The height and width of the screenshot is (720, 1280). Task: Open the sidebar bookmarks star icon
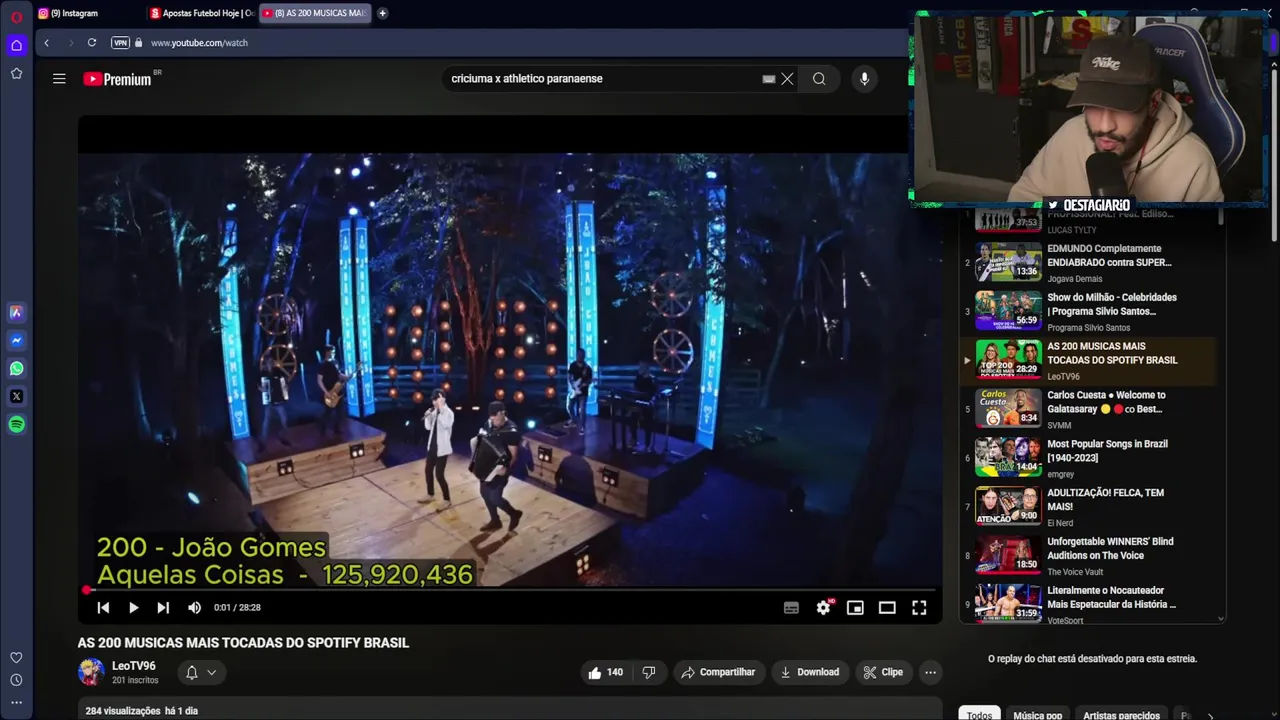[x=16, y=73]
